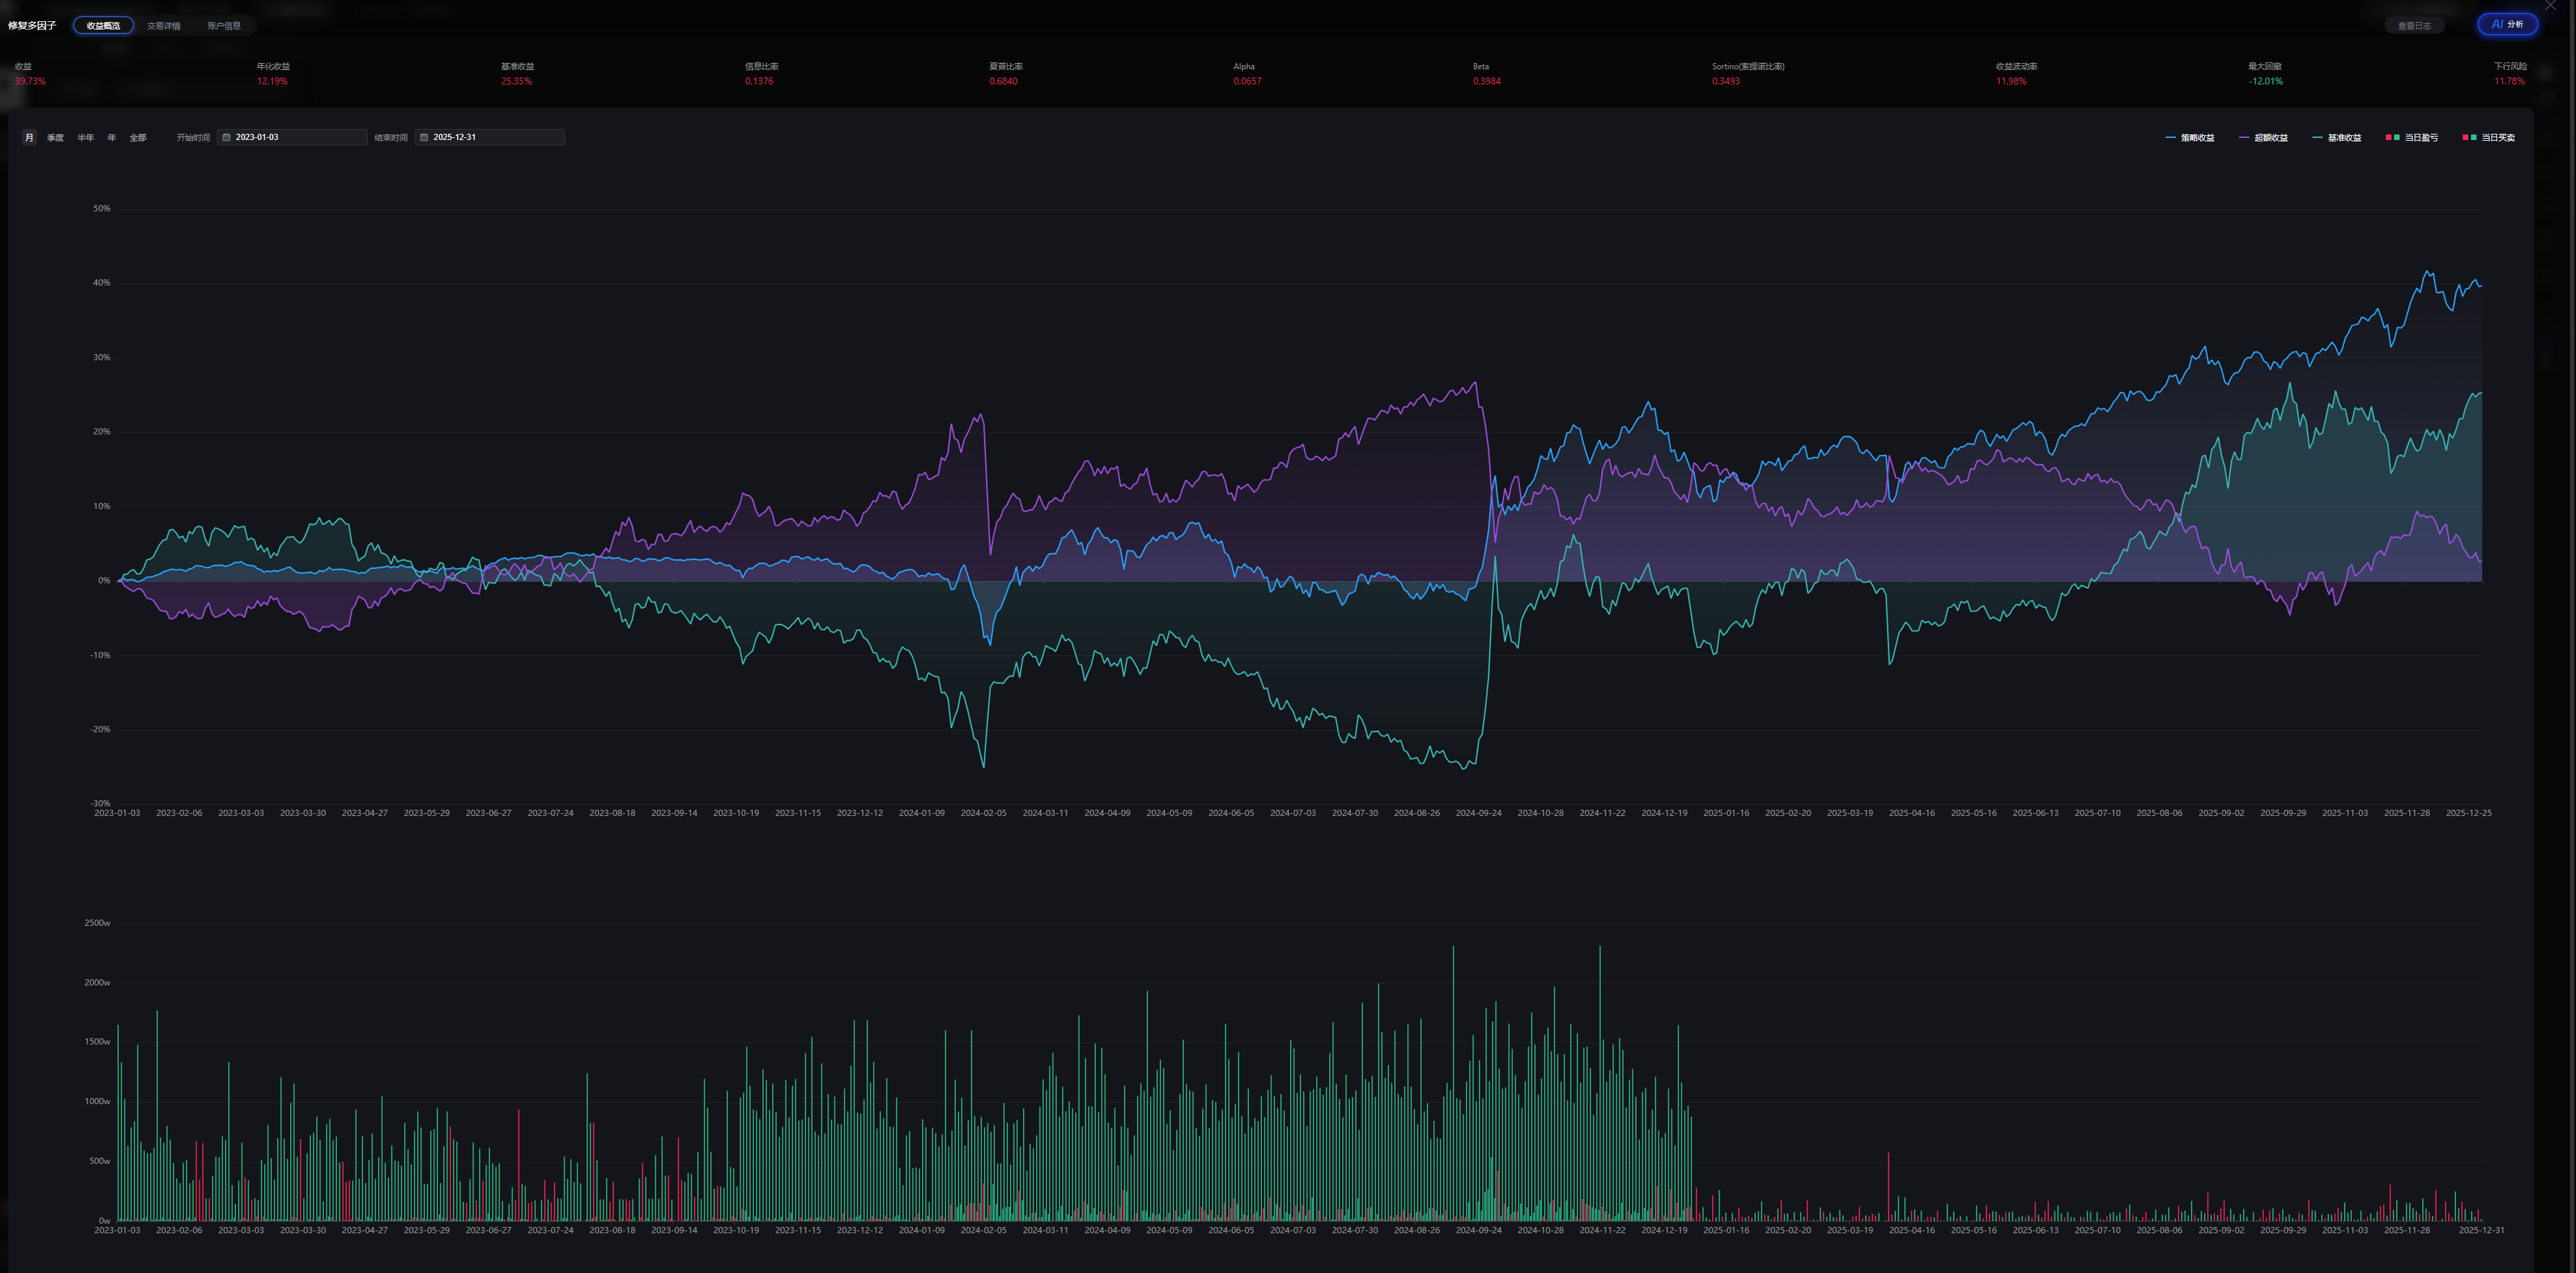Viewport: 2576px width, 1273px height.
Task: Switch to 交易详情 tab
Action: 164,26
